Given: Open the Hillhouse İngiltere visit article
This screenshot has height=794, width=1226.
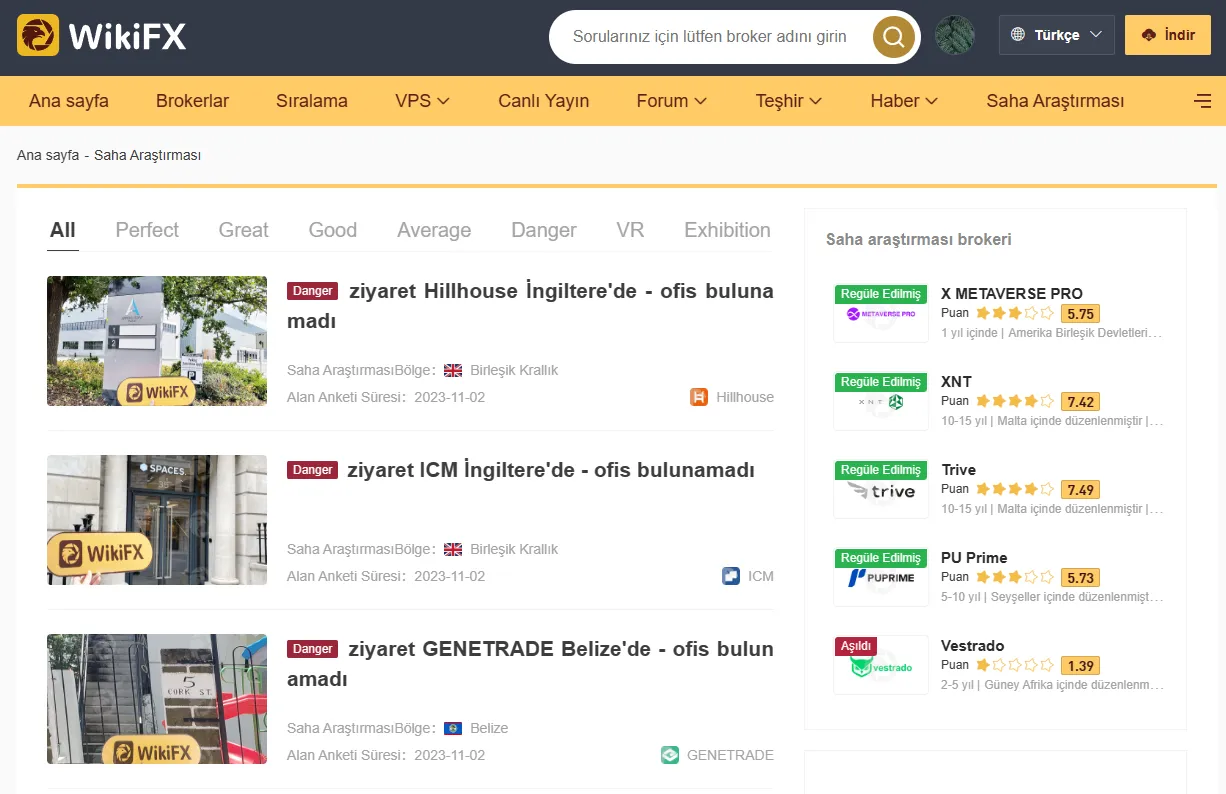Looking at the screenshot, I should (530, 306).
